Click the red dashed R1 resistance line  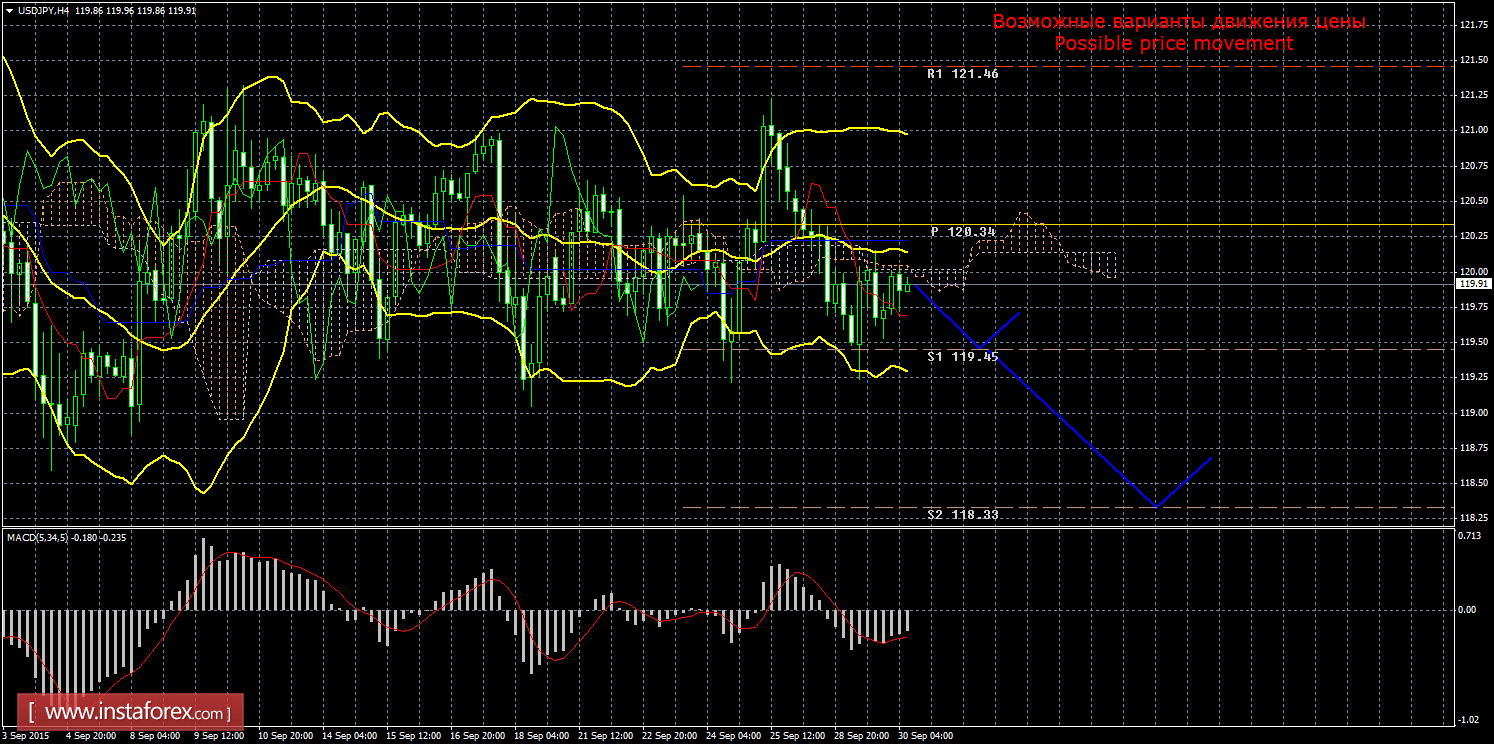[x=800, y=67]
